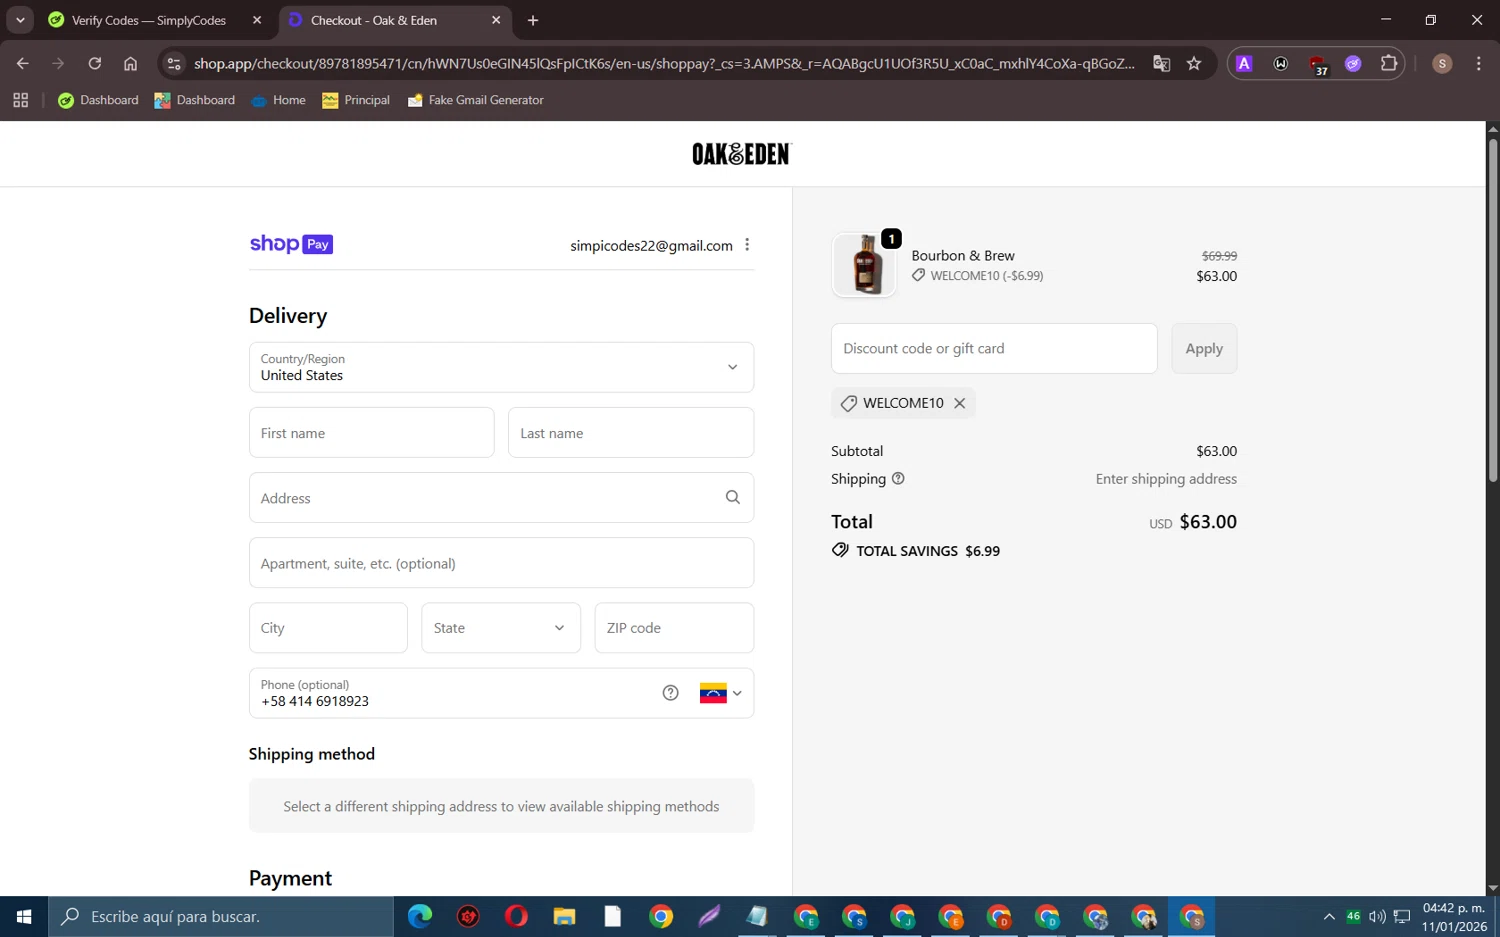
Task: Open the Home bookmark
Action: 279,100
